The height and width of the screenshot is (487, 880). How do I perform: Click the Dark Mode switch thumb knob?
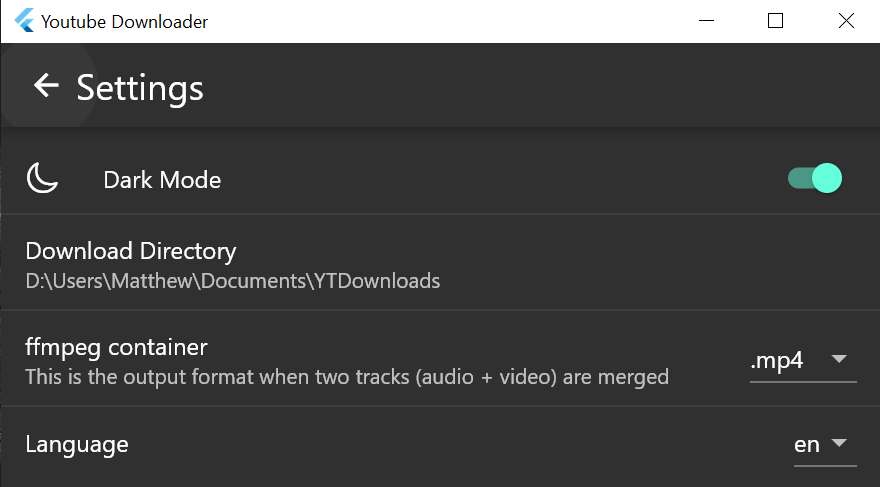coord(827,178)
